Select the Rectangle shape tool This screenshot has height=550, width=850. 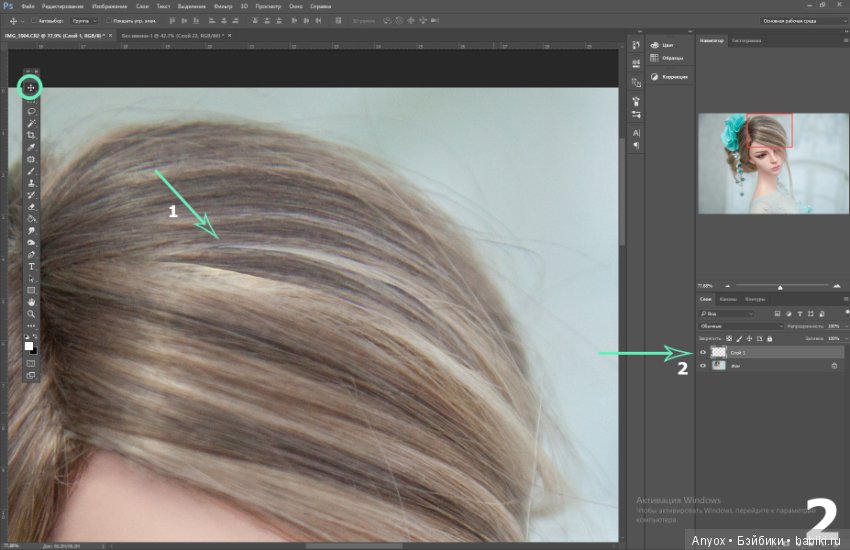31,290
